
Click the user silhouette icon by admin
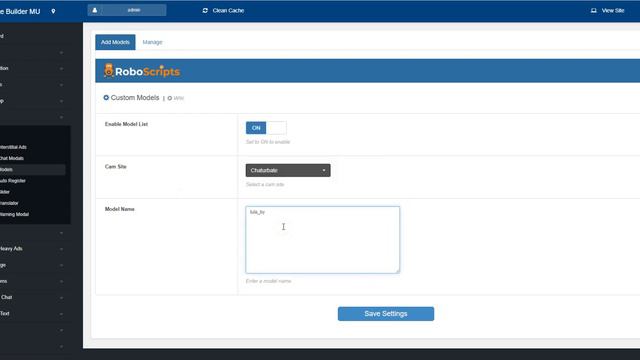click(x=95, y=10)
